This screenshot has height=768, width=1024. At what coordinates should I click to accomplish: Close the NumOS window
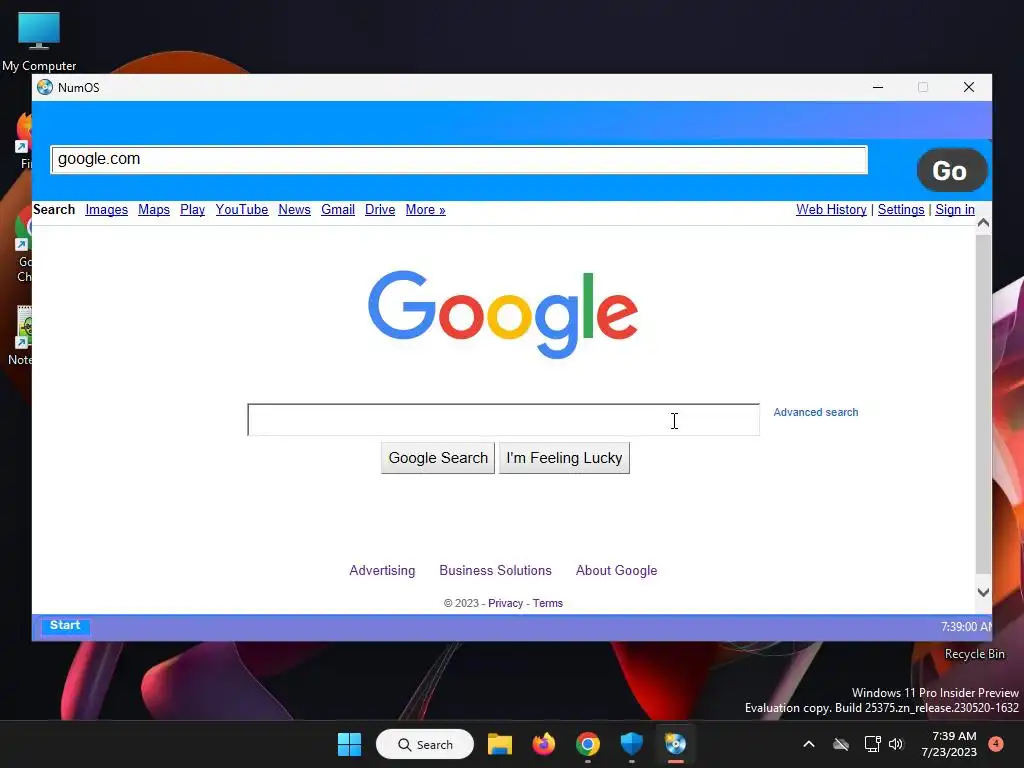coord(968,87)
